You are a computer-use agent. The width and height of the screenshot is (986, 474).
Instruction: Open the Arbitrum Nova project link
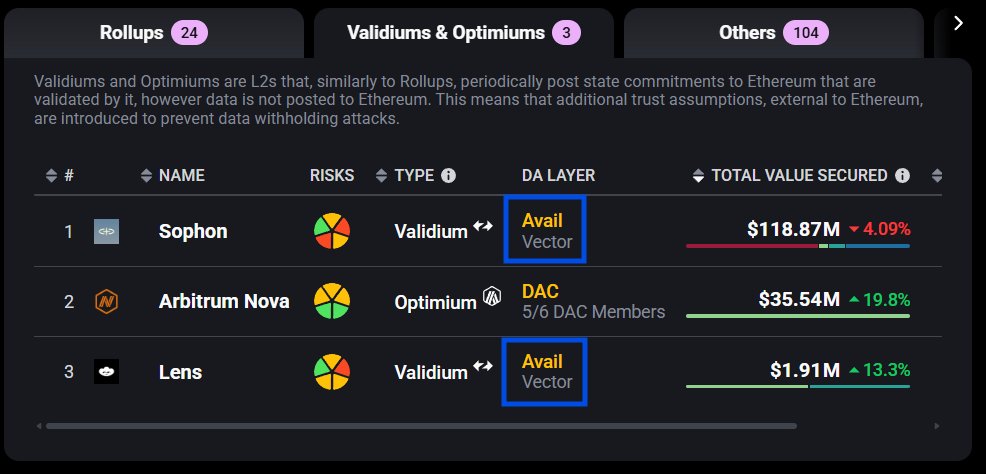pos(224,301)
